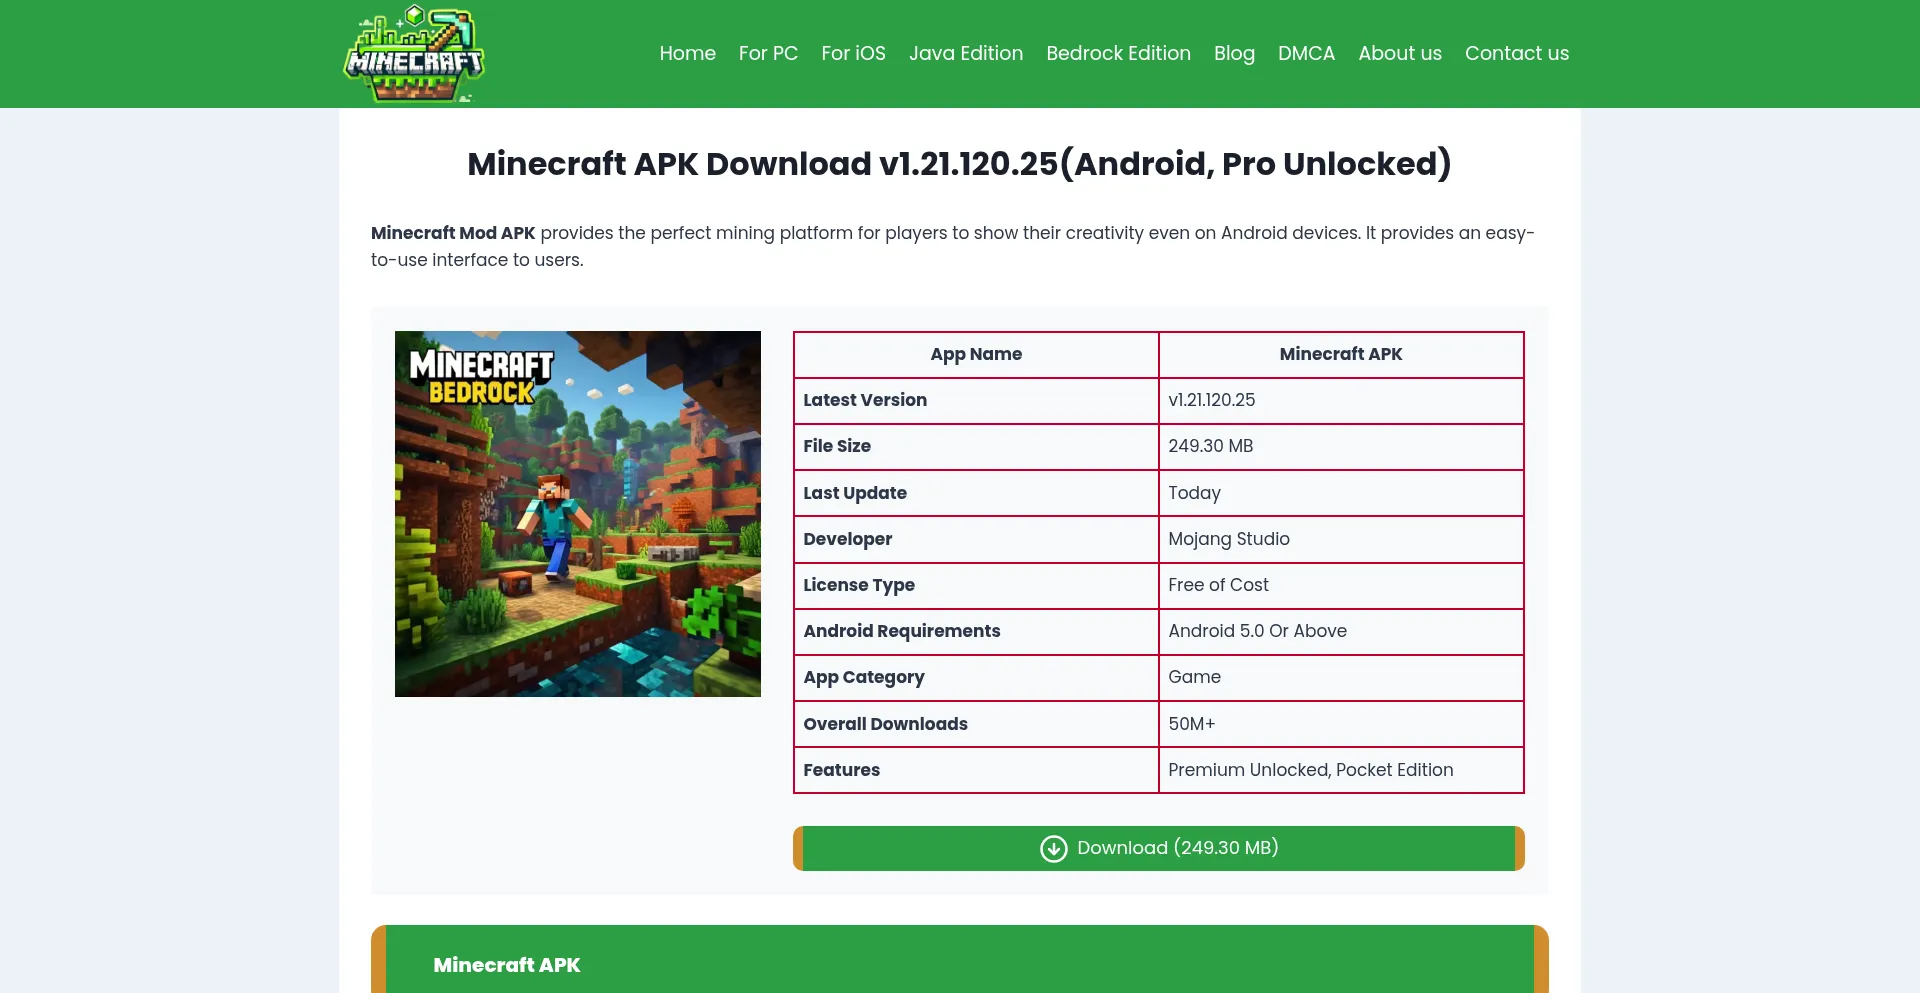Click the circled down-arrow download icon
The width and height of the screenshot is (1920, 993).
pyautogui.click(x=1053, y=849)
